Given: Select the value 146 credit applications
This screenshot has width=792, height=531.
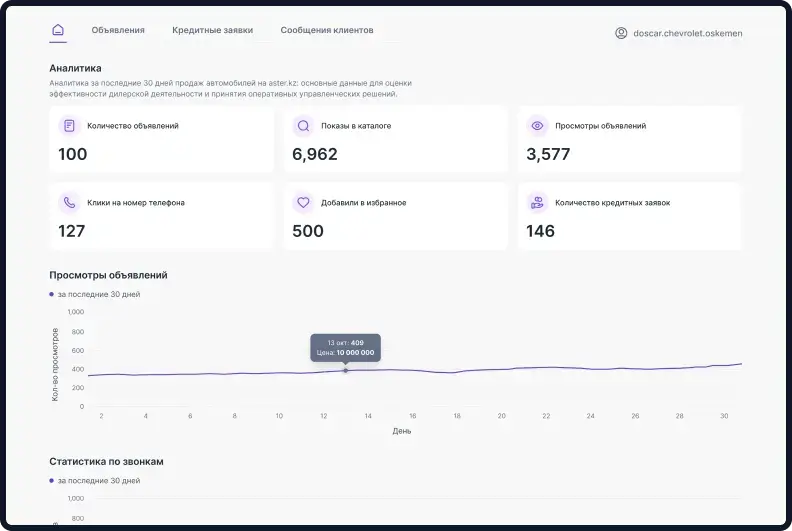Looking at the screenshot, I should tap(540, 231).
